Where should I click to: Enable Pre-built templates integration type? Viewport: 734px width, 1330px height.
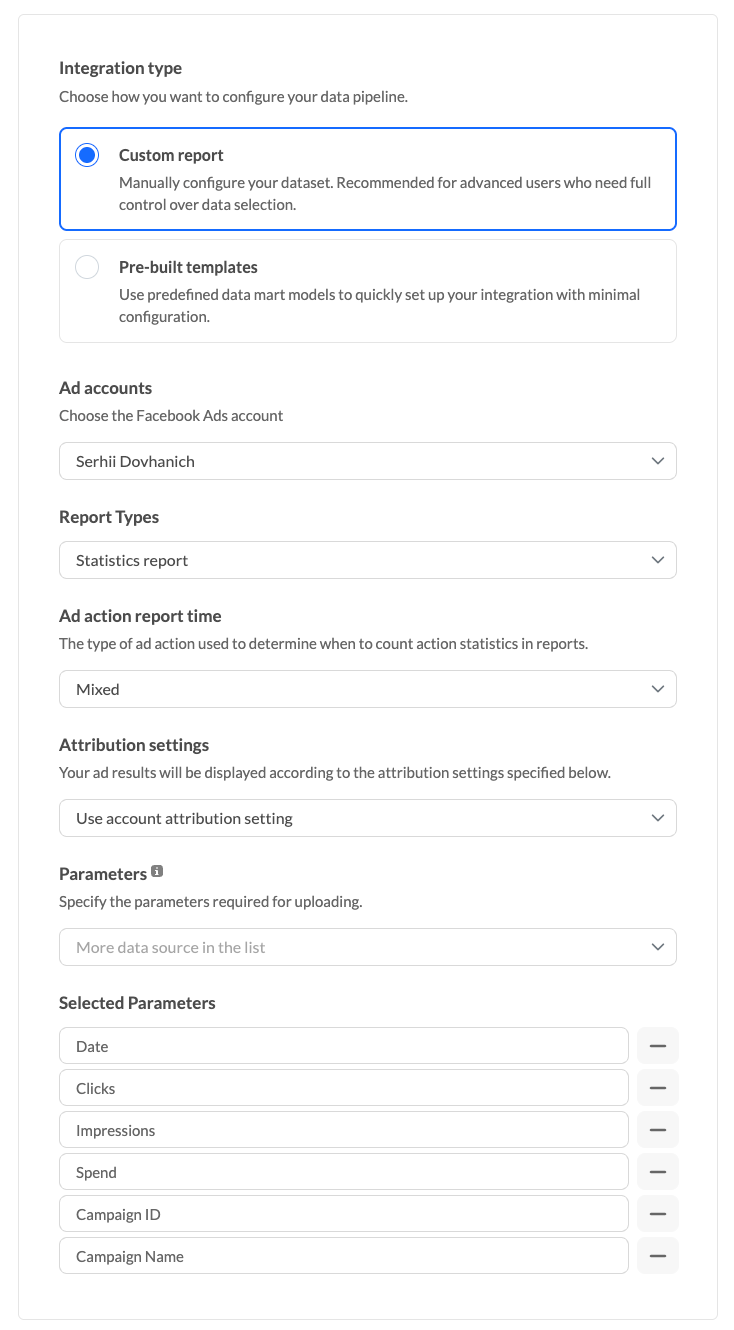(87, 267)
